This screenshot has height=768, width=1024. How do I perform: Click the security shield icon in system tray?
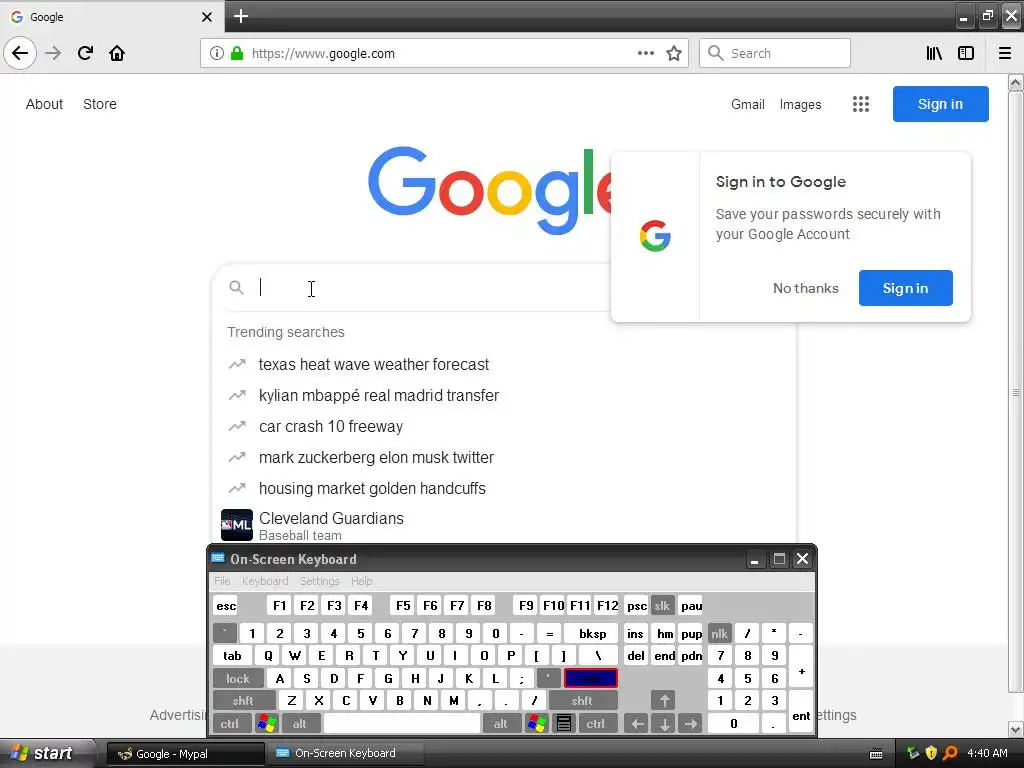click(x=931, y=753)
